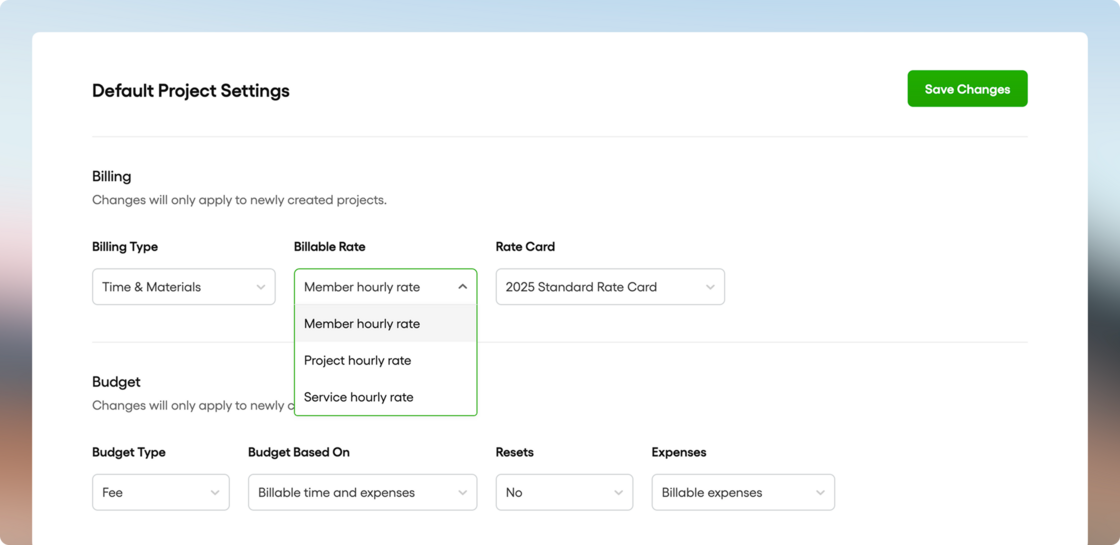Click the Save Changes button
The width and height of the screenshot is (1120, 545).
click(967, 89)
